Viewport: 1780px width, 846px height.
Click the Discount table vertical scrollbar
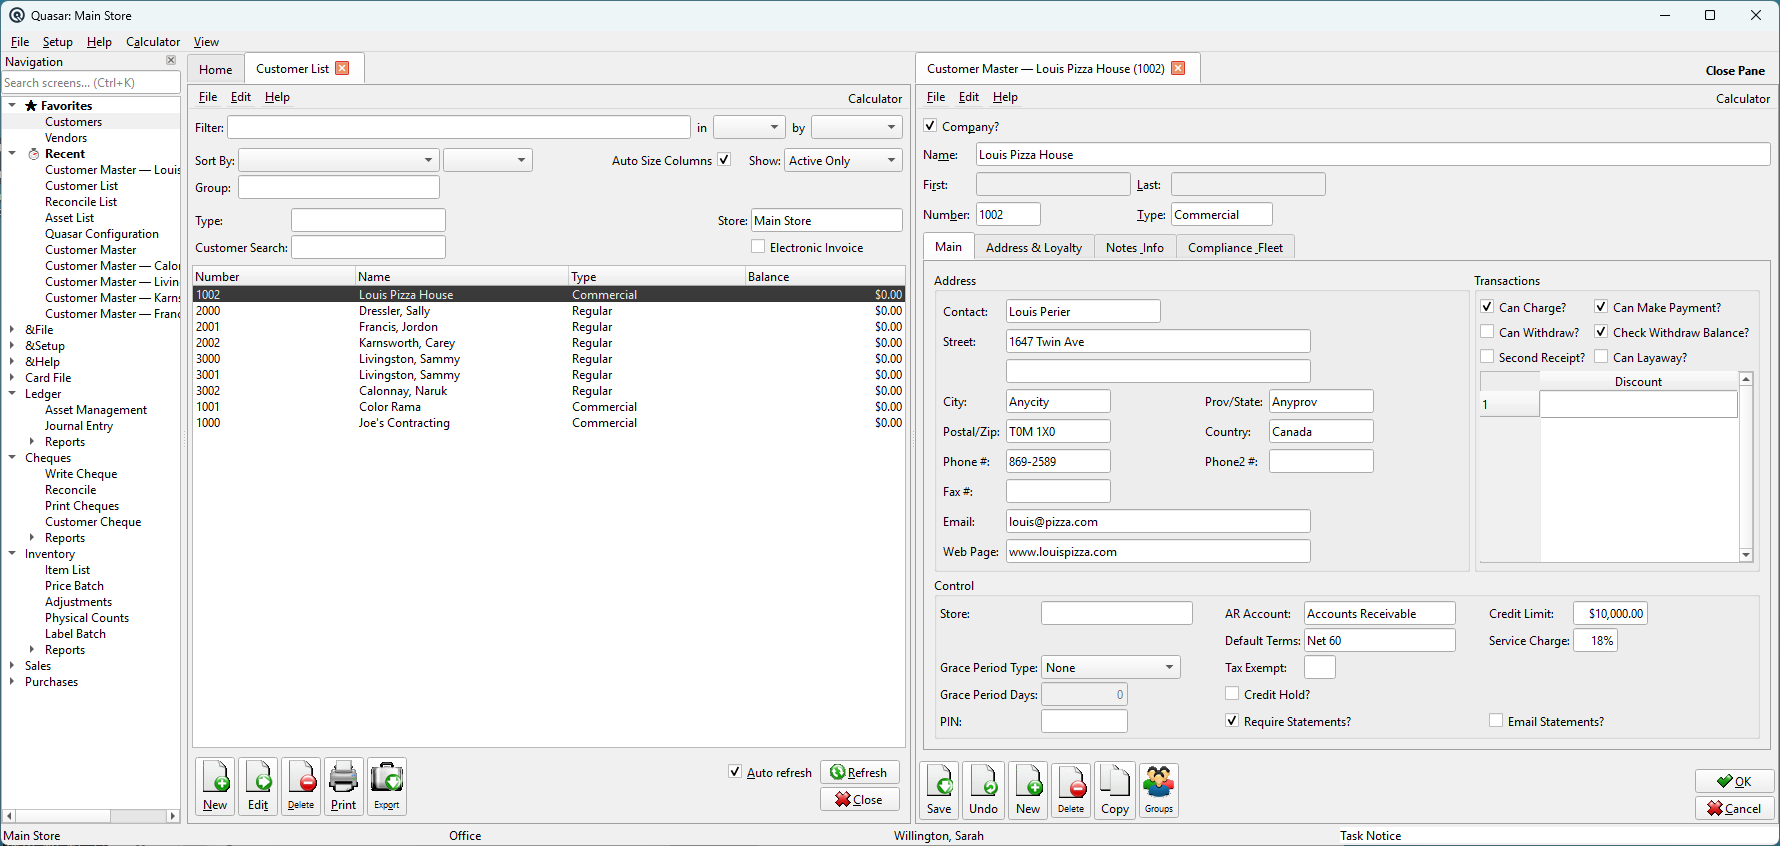pos(1746,467)
